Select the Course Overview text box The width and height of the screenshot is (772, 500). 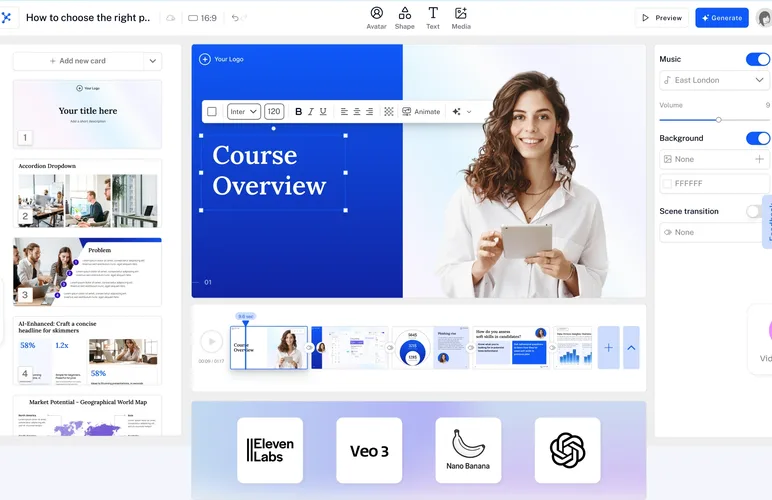pos(273,173)
